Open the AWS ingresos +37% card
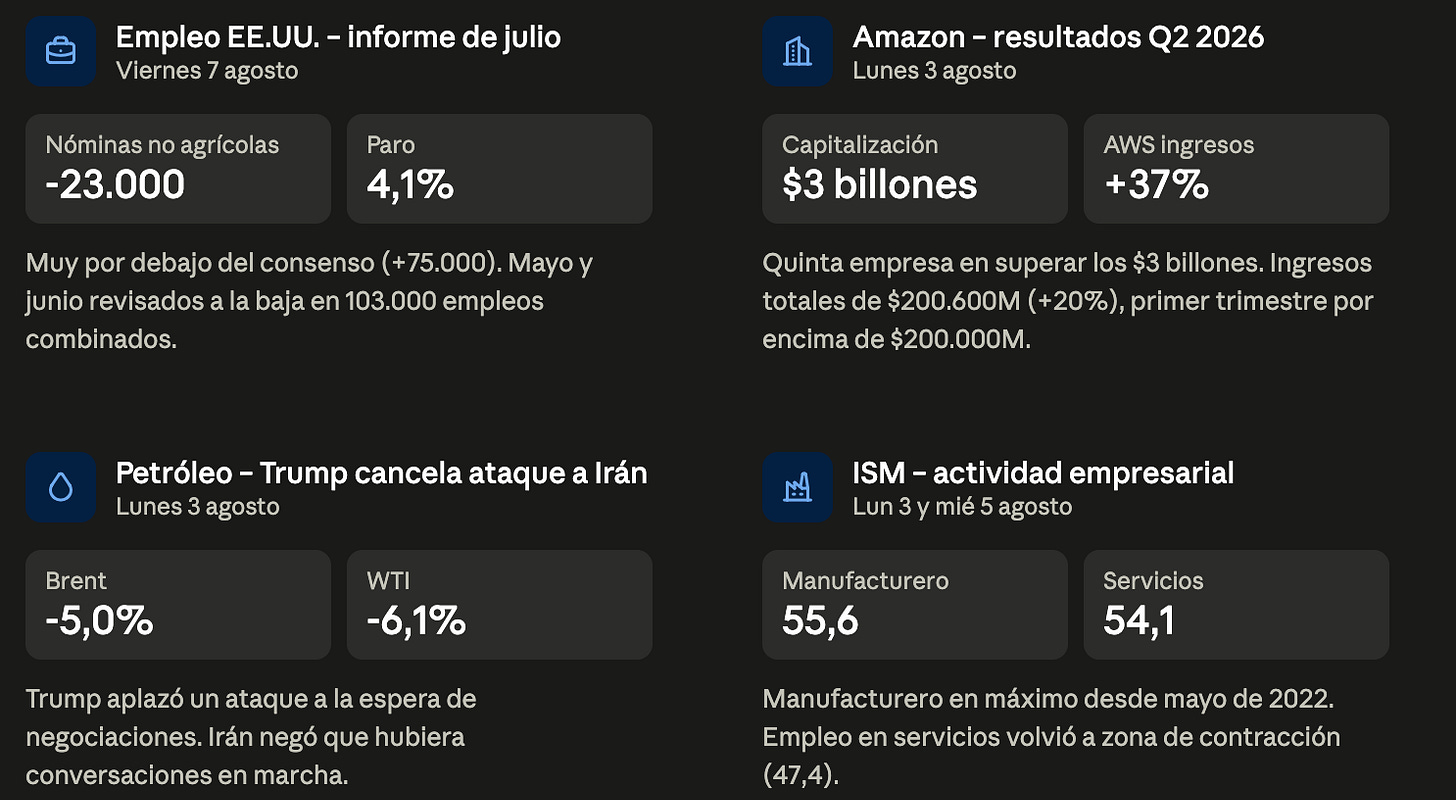 click(x=1236, y=169)
